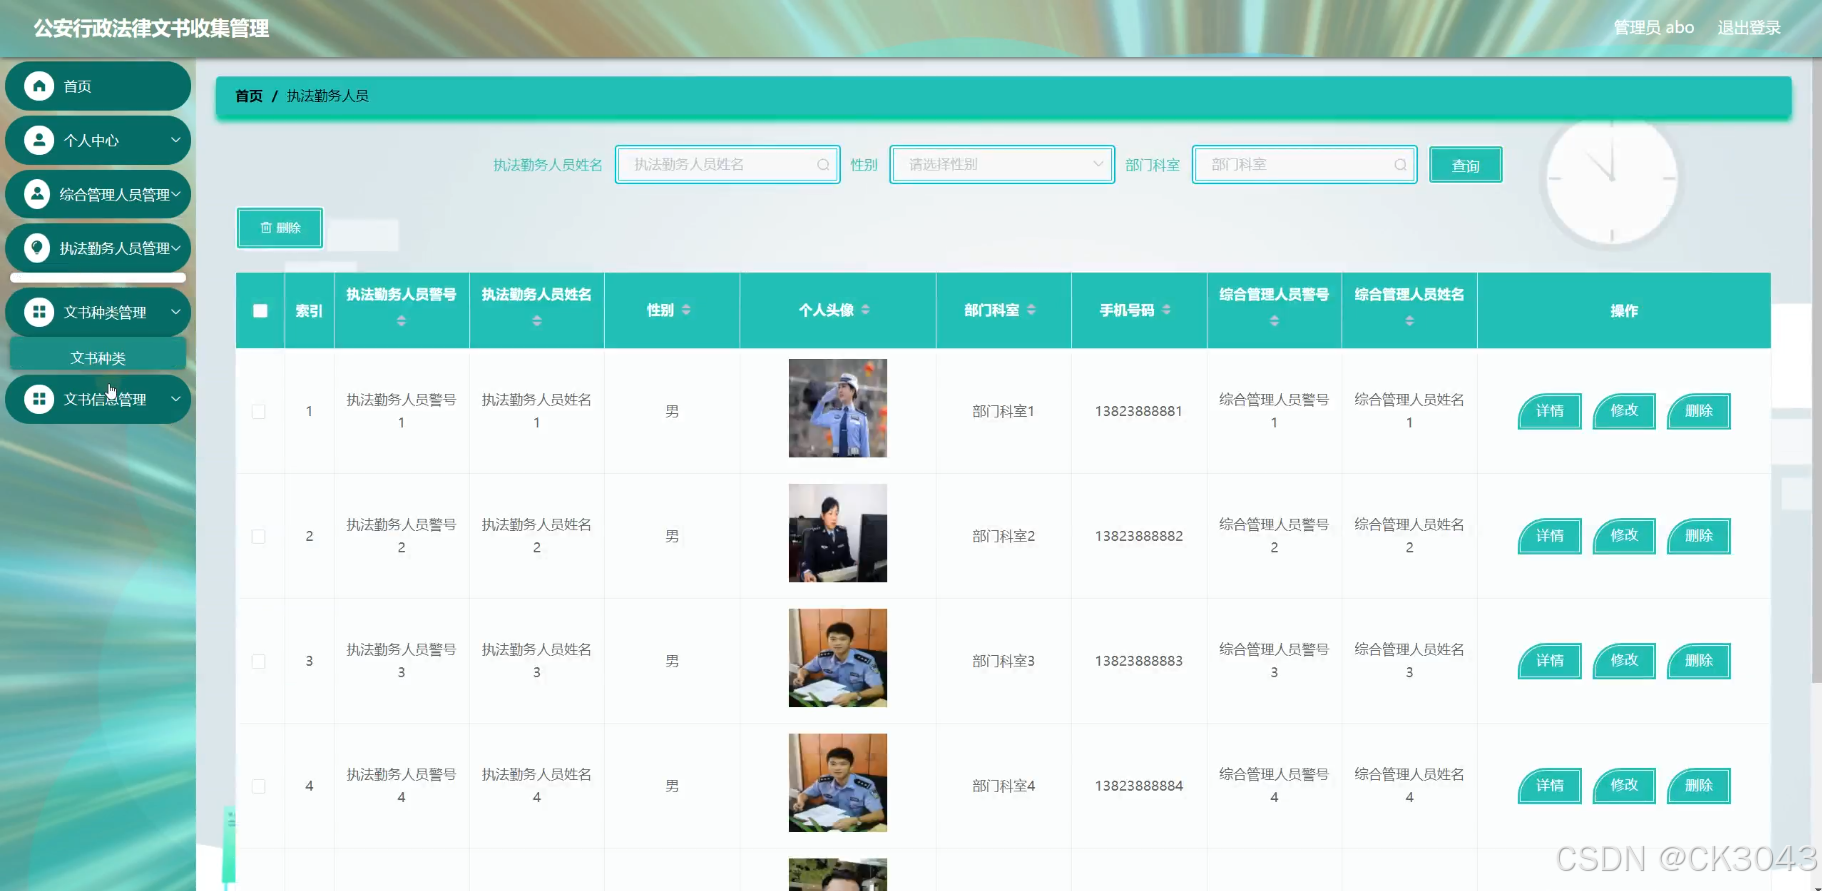Tick the checkbox for row 3
Viewport: 1822px width, 891px height.
point(258,661)
